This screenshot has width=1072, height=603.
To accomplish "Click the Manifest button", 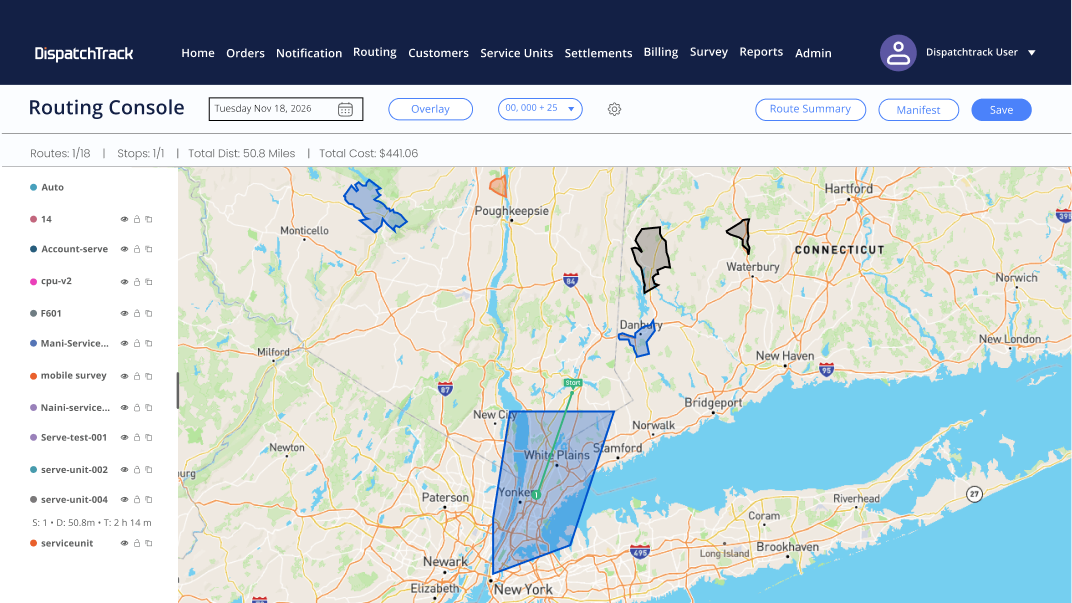I will click(x=918, y=109).
